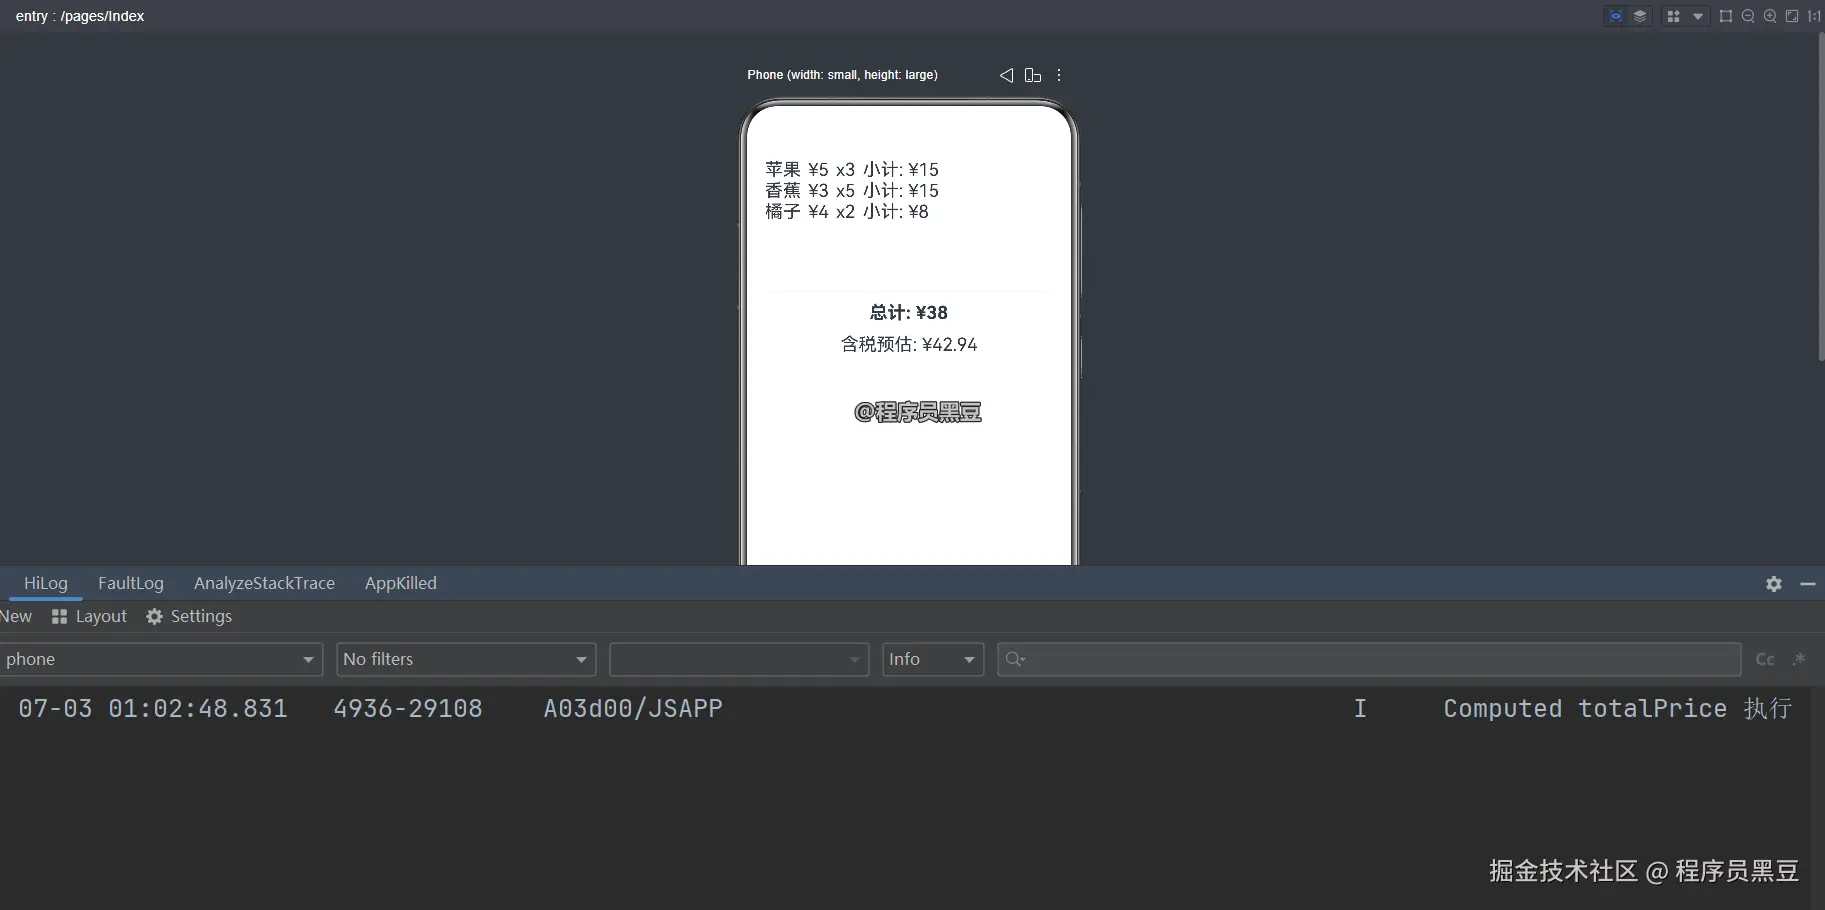This screenshot has height=910, width=1825.
Task: Open the AppKilled tab
Action: pos(401,583)
